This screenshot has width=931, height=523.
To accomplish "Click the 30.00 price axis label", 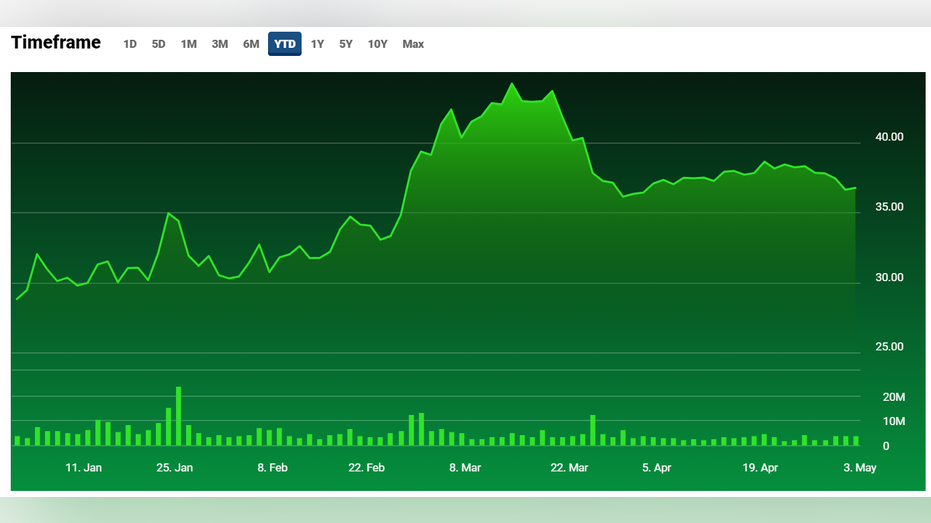I will coord(889,277).
